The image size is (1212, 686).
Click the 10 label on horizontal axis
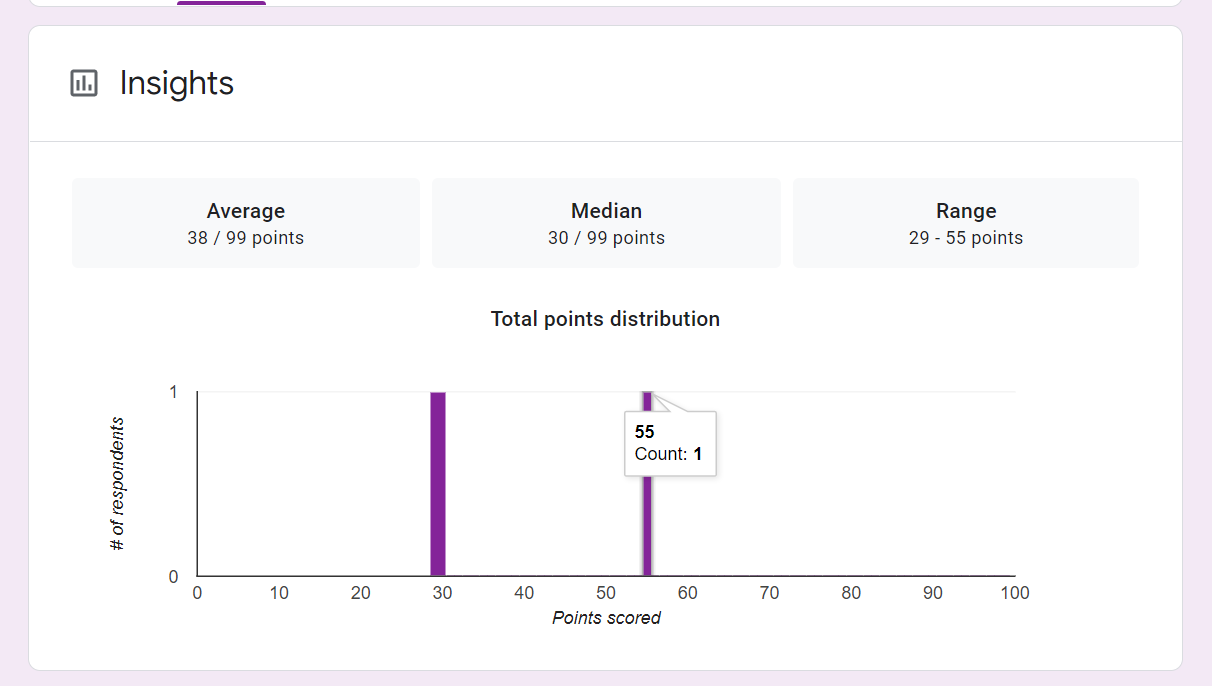pyautogui.click(x=279, y=593)
